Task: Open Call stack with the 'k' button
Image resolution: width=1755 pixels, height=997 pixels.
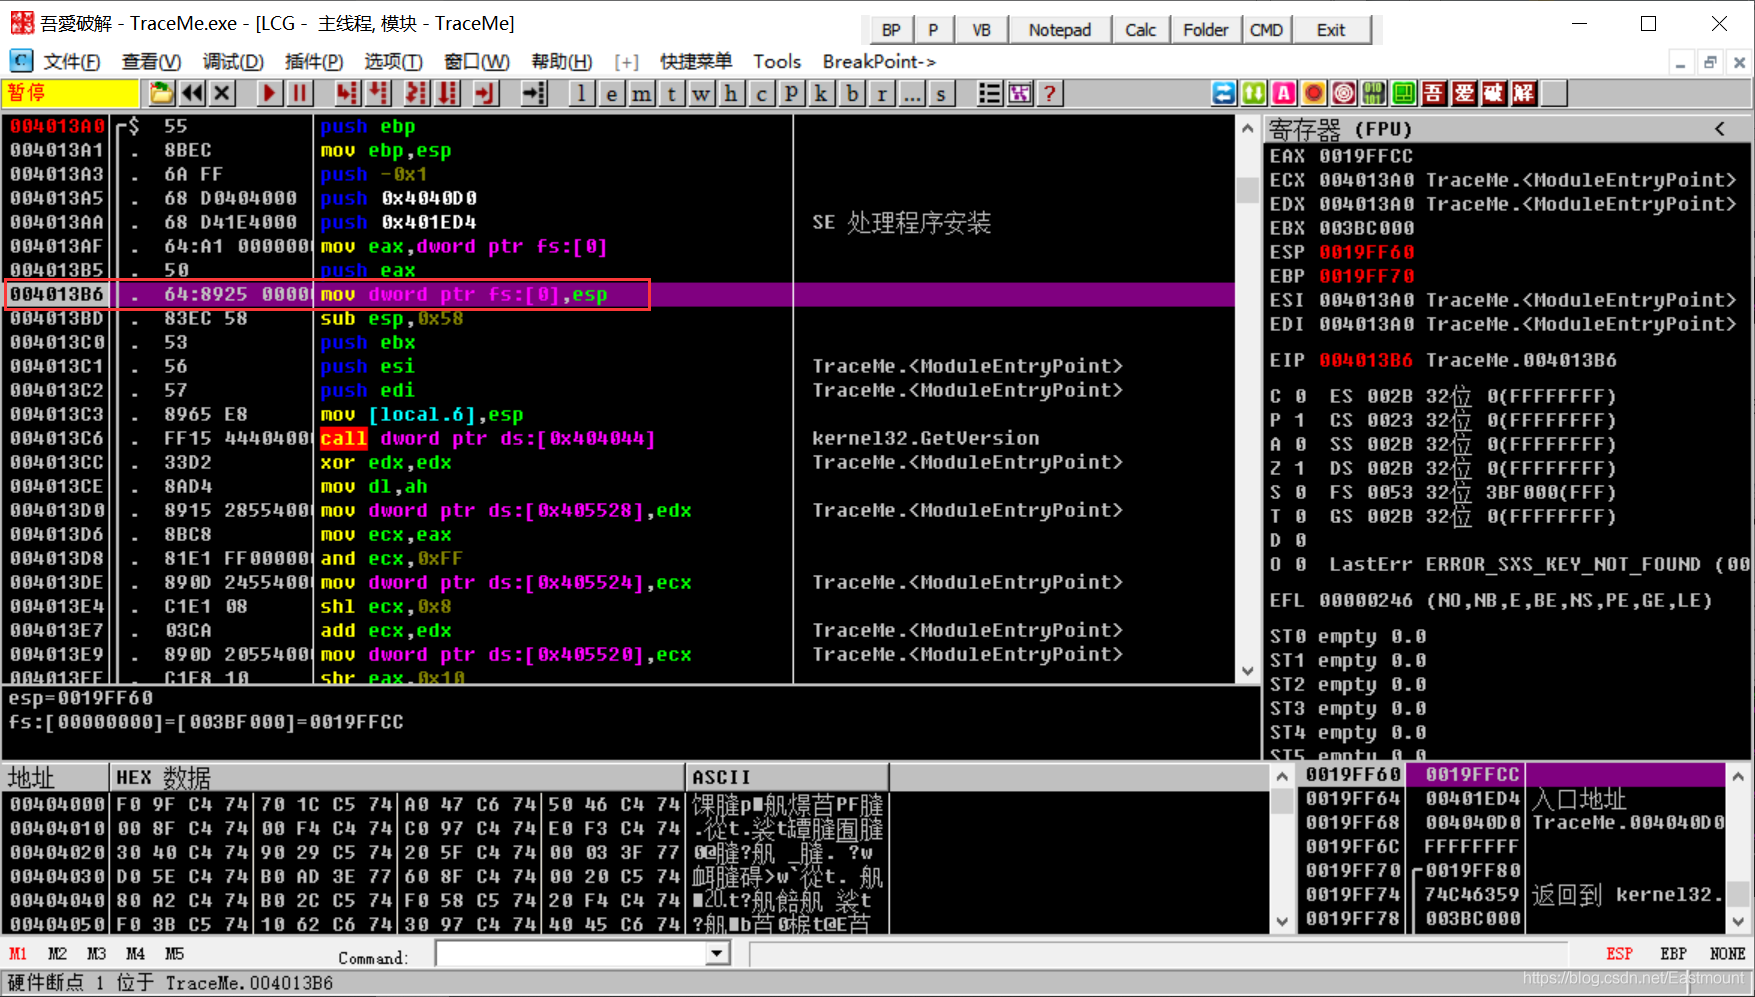Action: 822,94
